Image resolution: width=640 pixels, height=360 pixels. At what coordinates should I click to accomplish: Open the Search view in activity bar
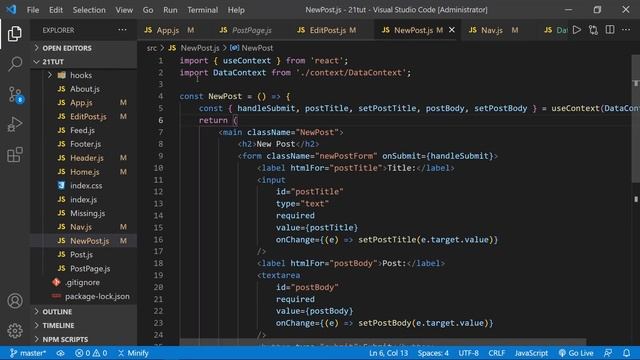pos(15,64)
